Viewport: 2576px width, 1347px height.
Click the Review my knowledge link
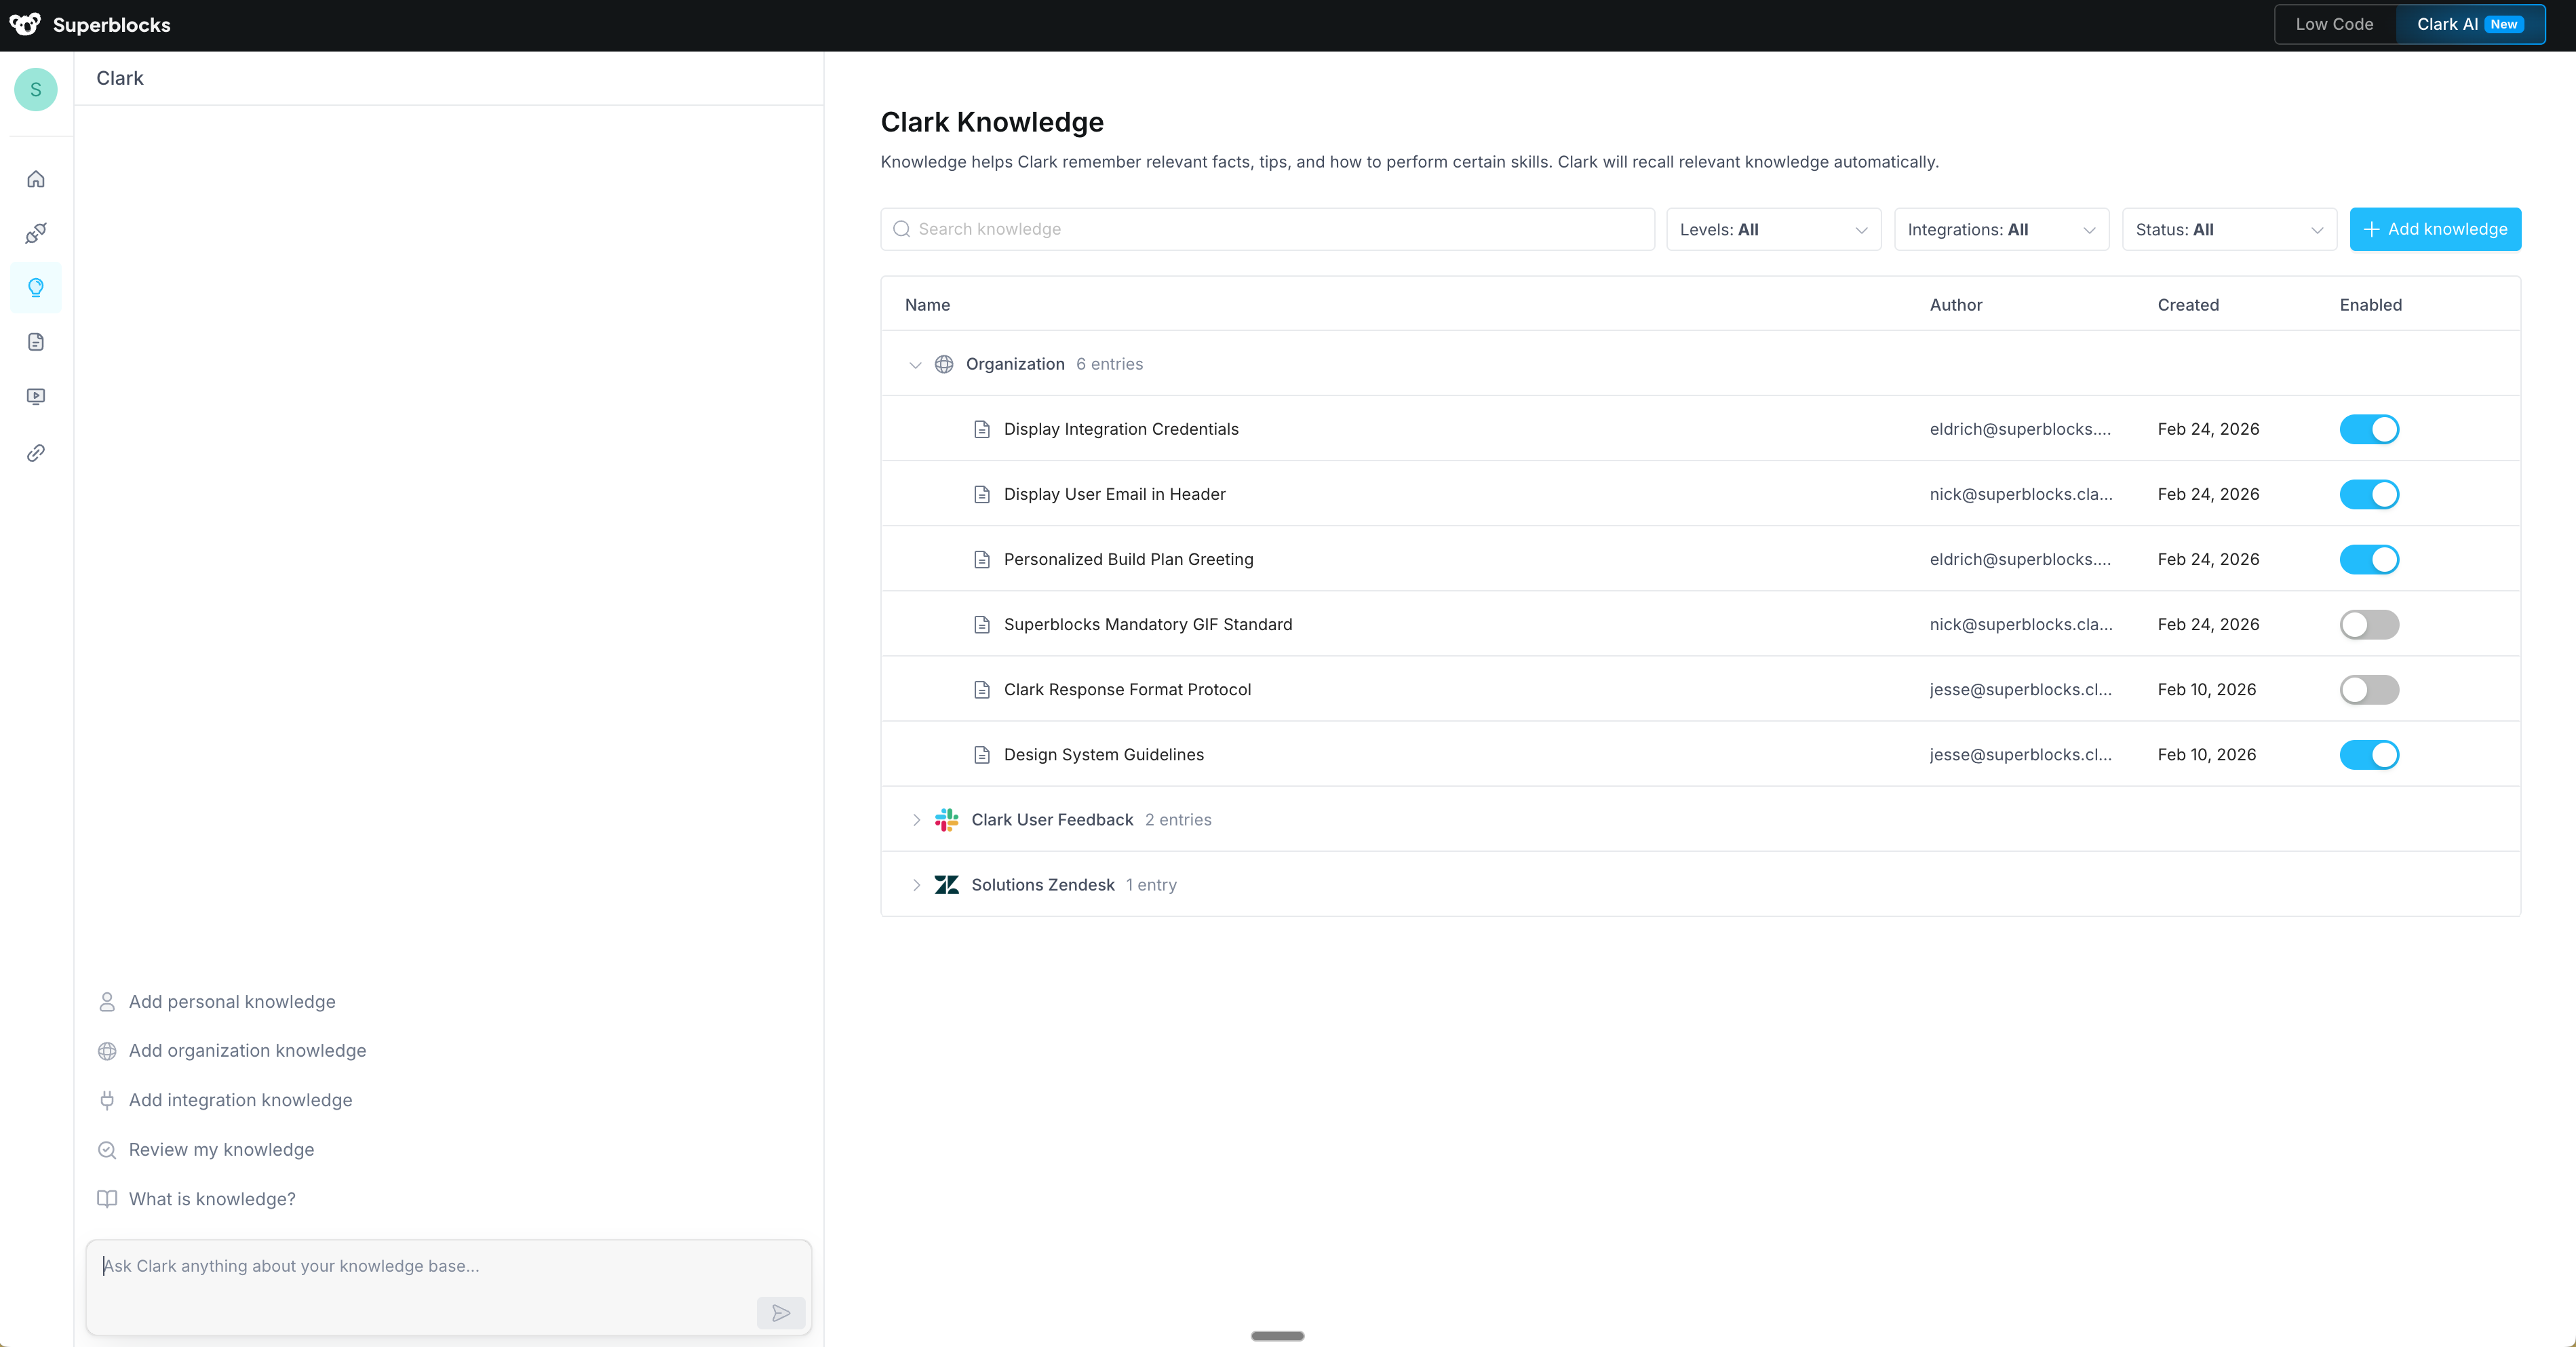[x=221, y=1149]
